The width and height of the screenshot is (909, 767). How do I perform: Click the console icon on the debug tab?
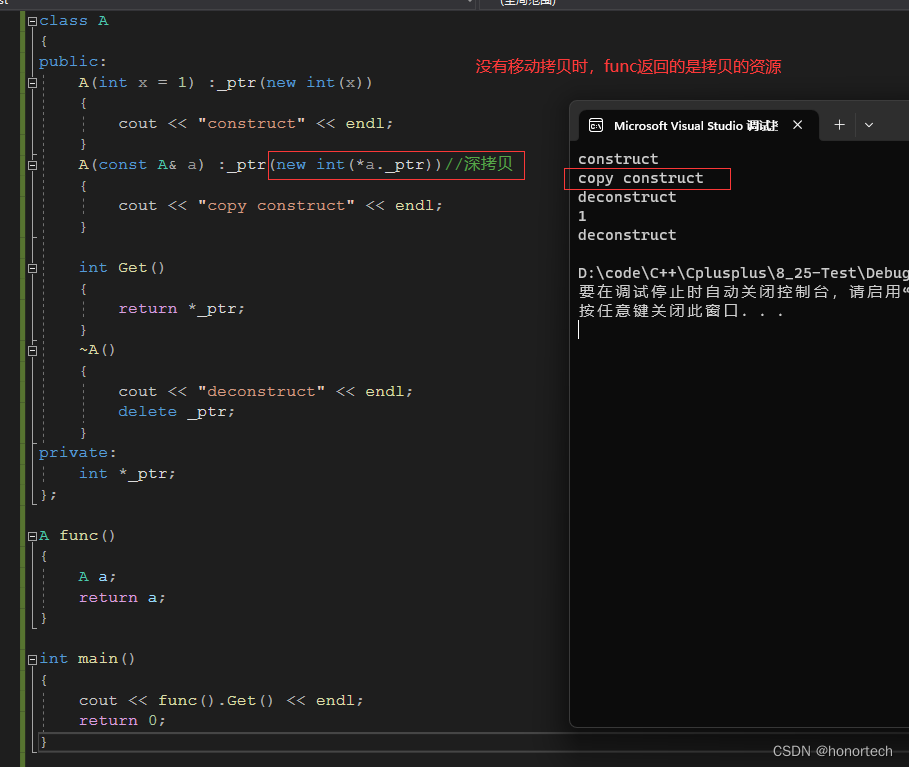[596, 125]
